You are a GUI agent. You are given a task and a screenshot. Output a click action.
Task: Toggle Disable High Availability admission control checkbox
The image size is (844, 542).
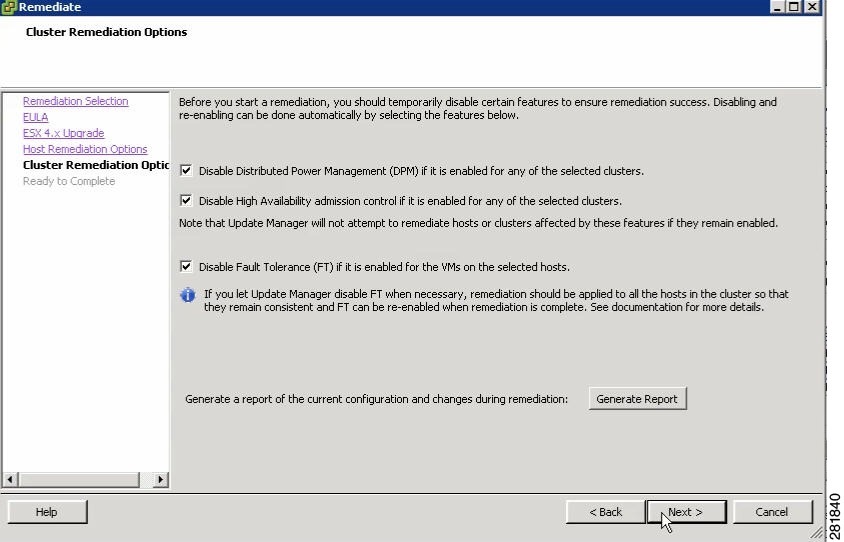pyautogui.click(x=186, y=201)
